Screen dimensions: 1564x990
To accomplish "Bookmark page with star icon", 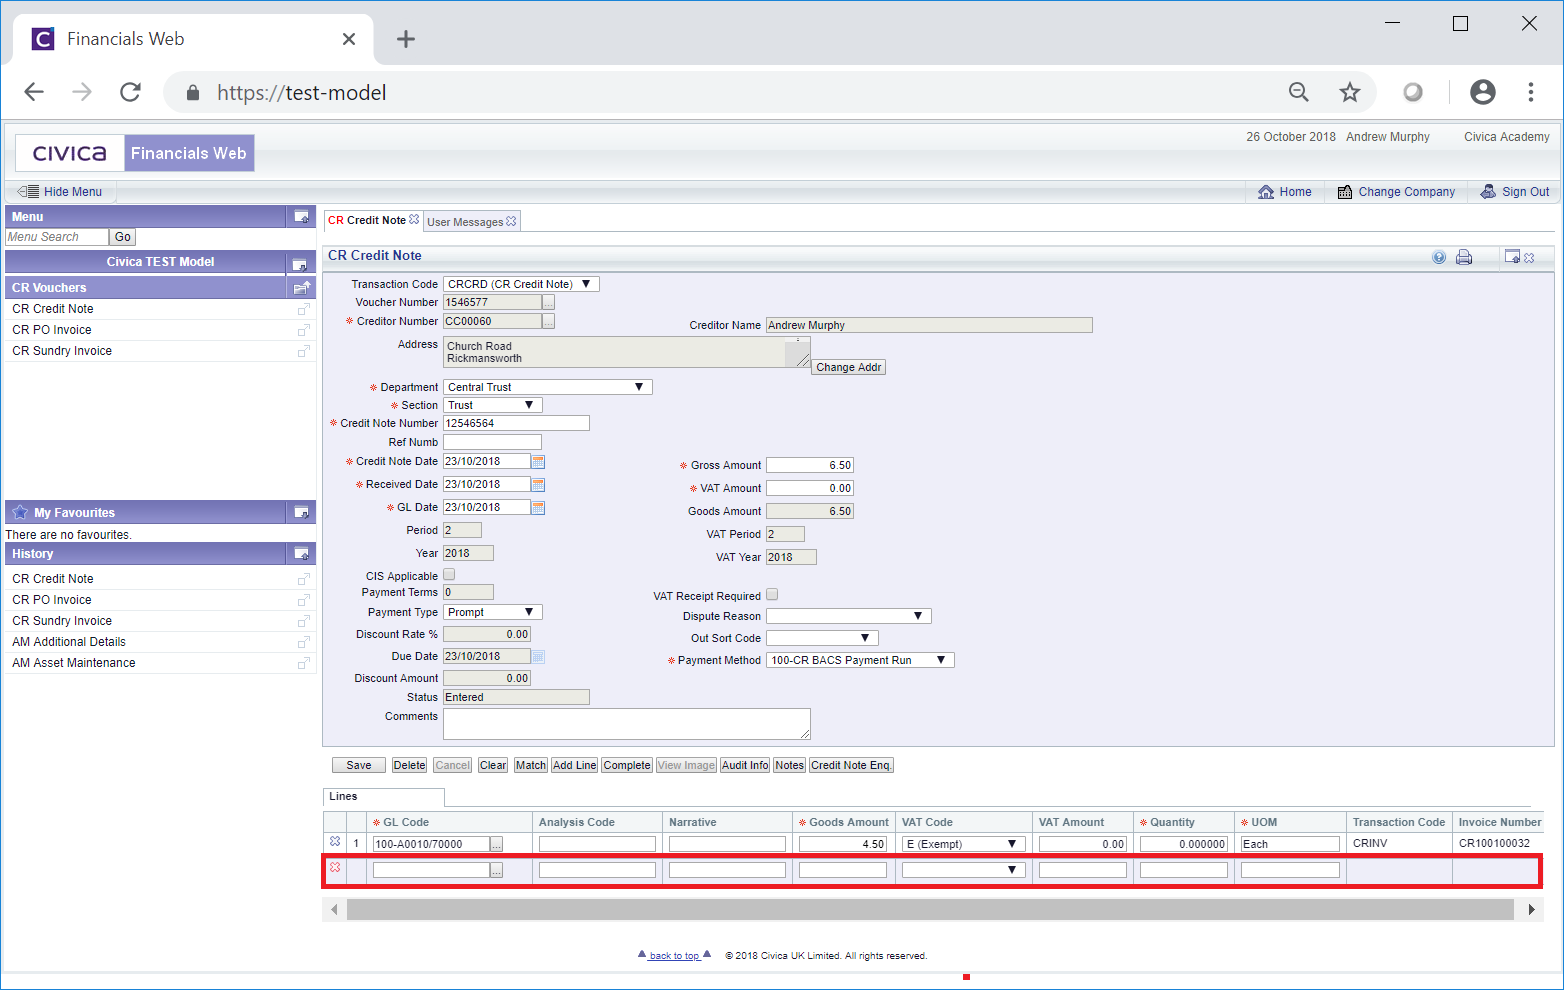I will pos(1350,92).
